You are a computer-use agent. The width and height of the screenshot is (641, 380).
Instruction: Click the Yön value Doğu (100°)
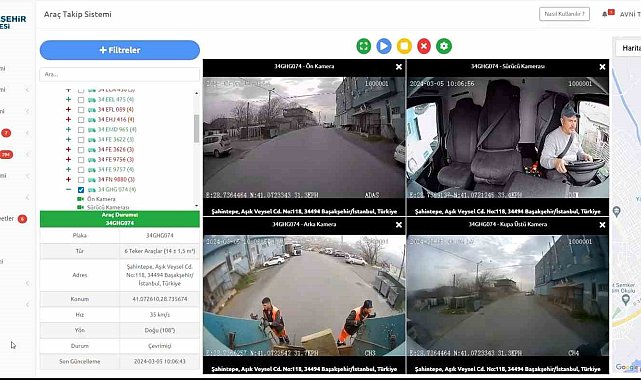[x=160, y=330]
